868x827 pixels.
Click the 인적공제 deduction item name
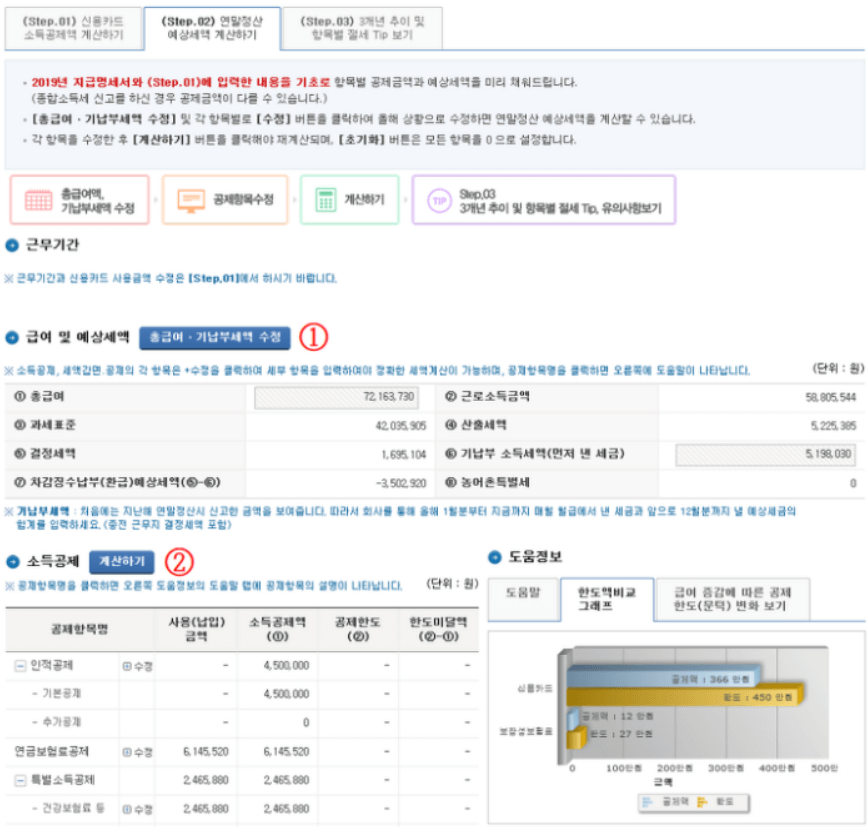51,665
